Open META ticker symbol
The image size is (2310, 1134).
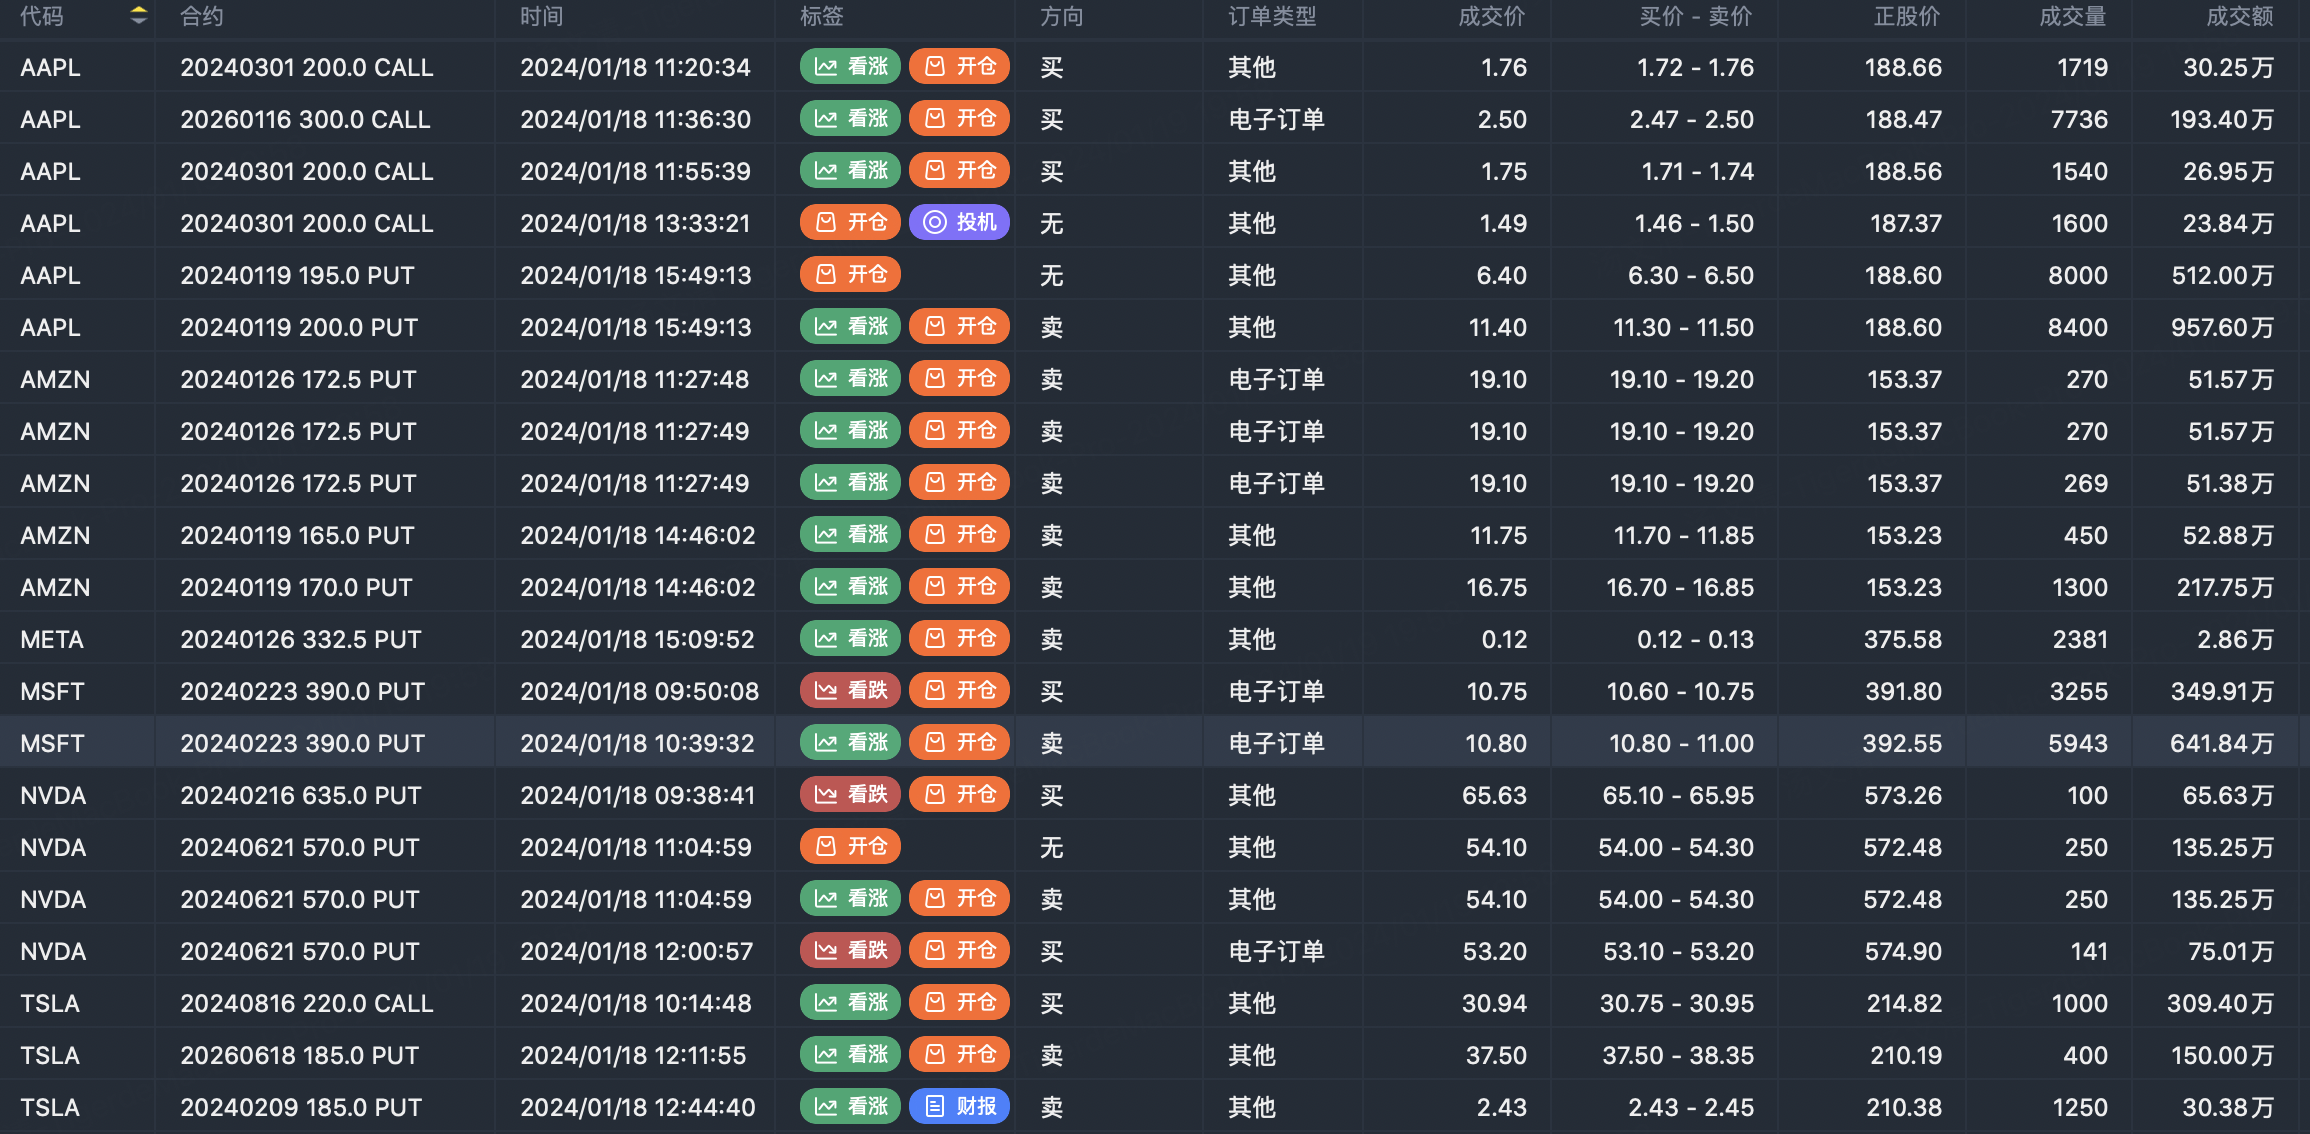click(52, 639)
